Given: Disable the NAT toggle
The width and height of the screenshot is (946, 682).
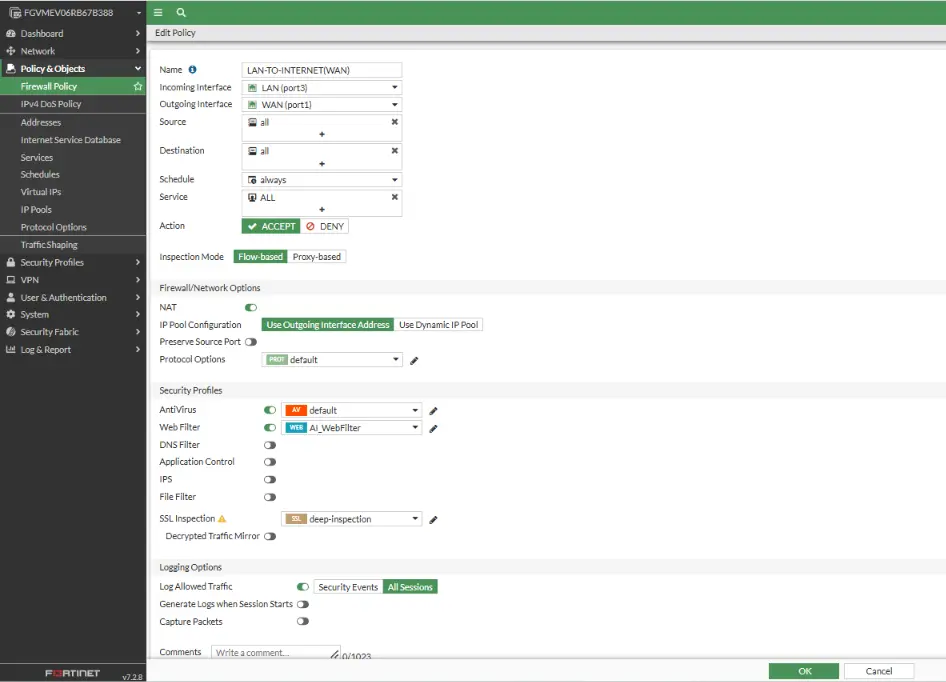Looking at the screenshot, I should 251,307.
